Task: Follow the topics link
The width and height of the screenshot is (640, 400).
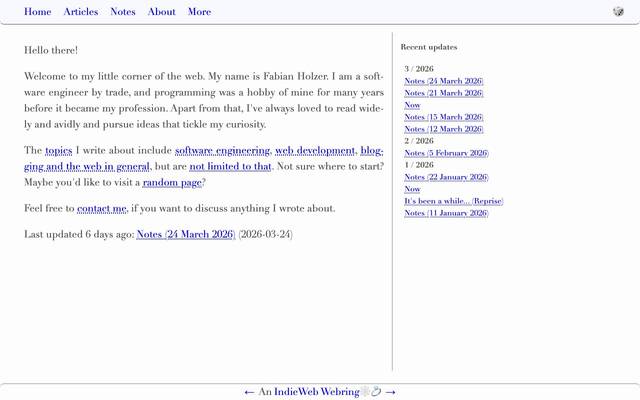Action: pyautogui.click(x=58, y=151)
